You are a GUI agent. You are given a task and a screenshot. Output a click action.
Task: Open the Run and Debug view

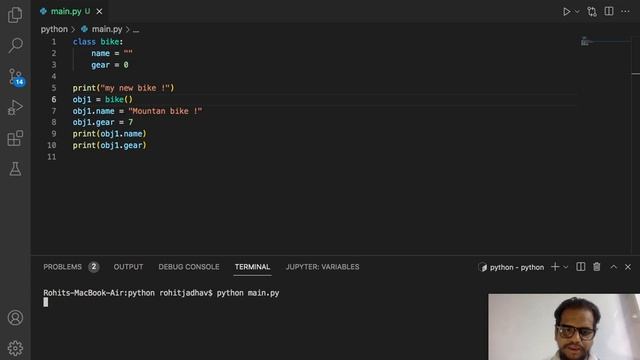[15, 107]
